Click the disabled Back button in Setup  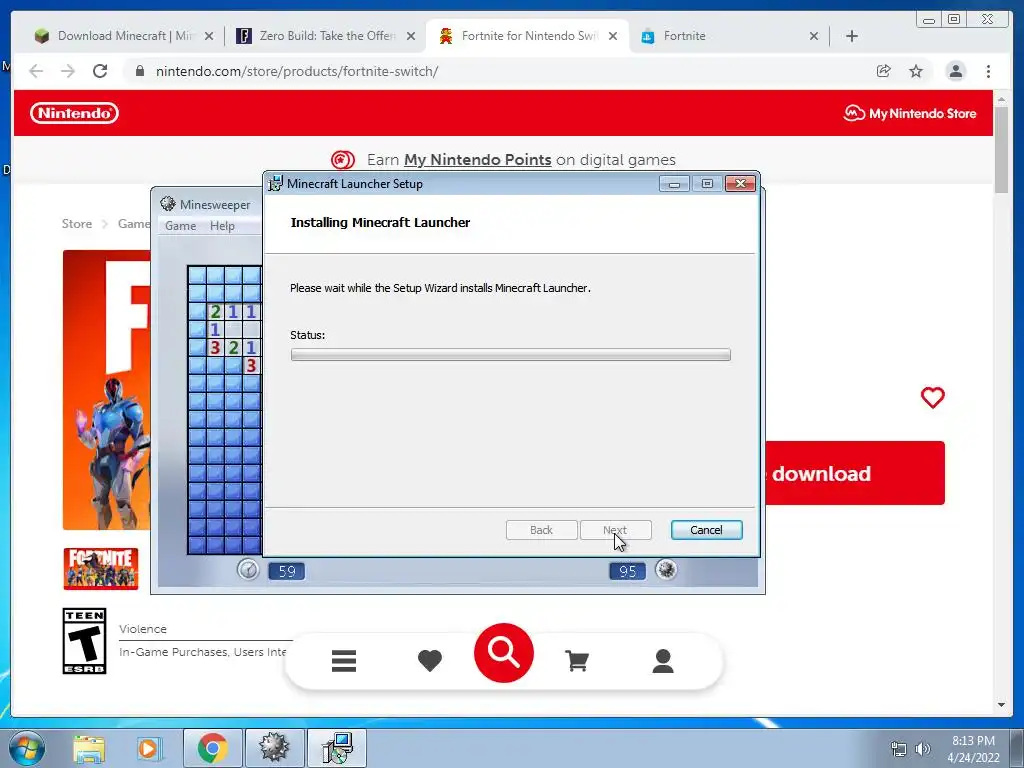541,530
